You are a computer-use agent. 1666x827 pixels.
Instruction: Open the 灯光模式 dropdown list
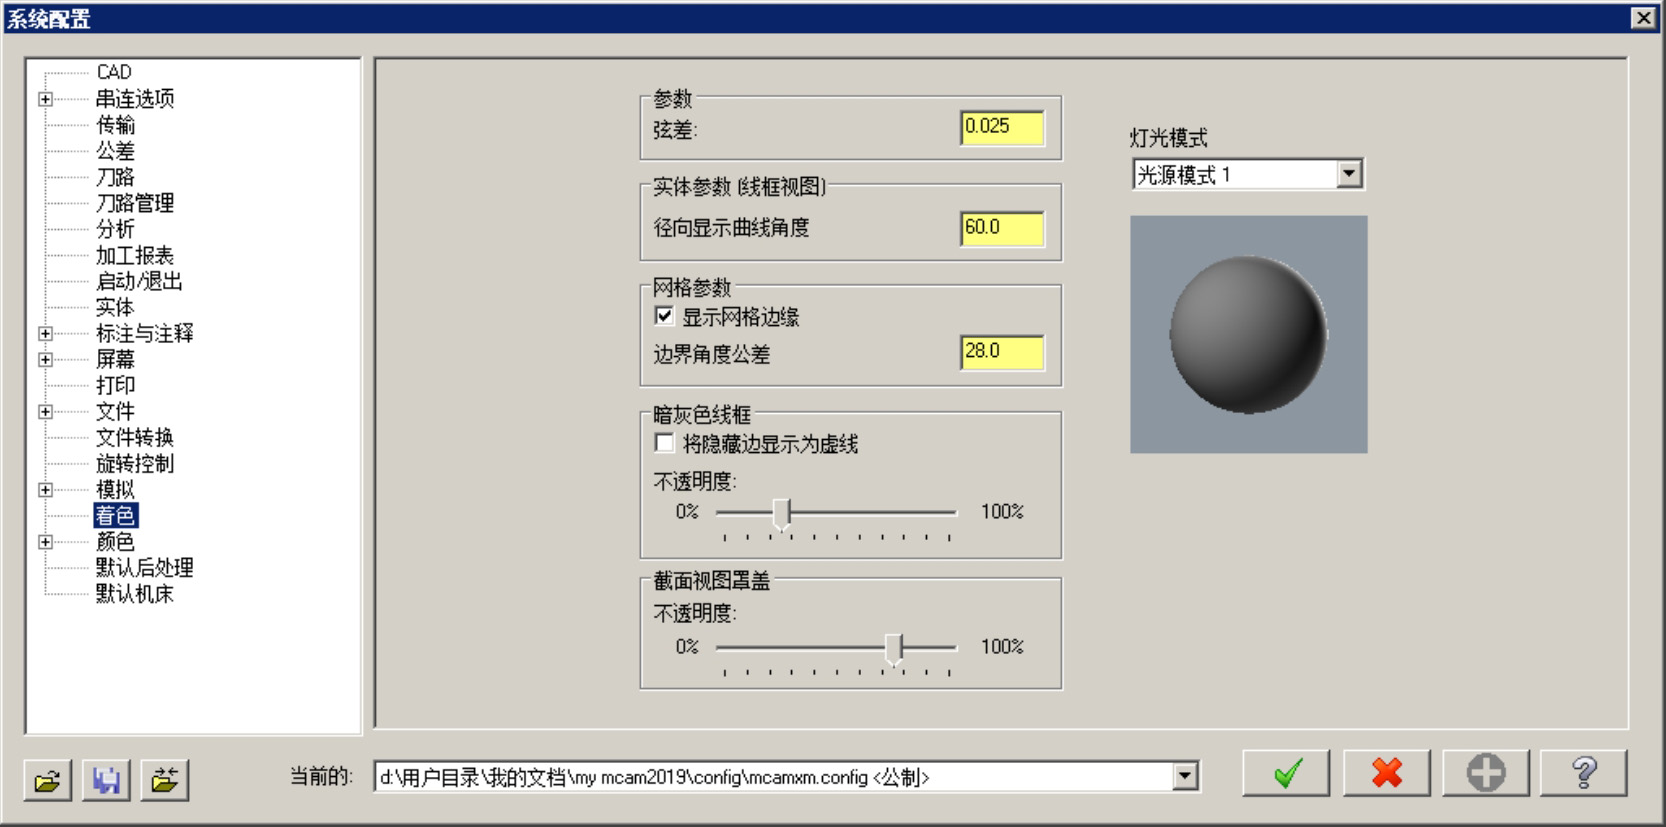(x=1349, y=174)
